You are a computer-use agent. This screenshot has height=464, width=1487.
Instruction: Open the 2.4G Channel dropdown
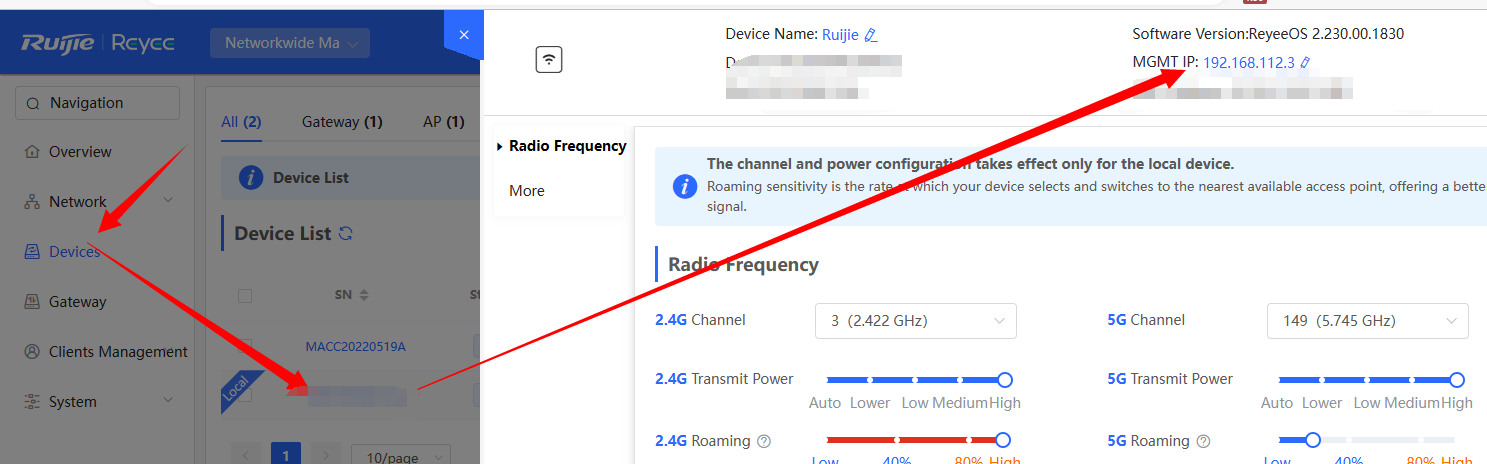pos(915,321)
